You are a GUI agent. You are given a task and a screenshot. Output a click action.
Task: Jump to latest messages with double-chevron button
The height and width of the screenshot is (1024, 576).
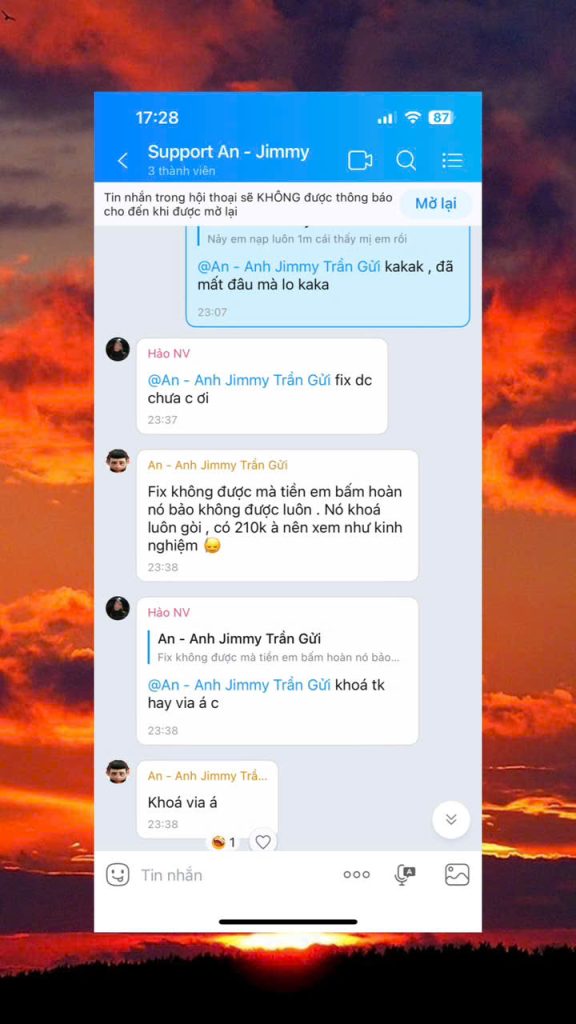pos(451,820)
